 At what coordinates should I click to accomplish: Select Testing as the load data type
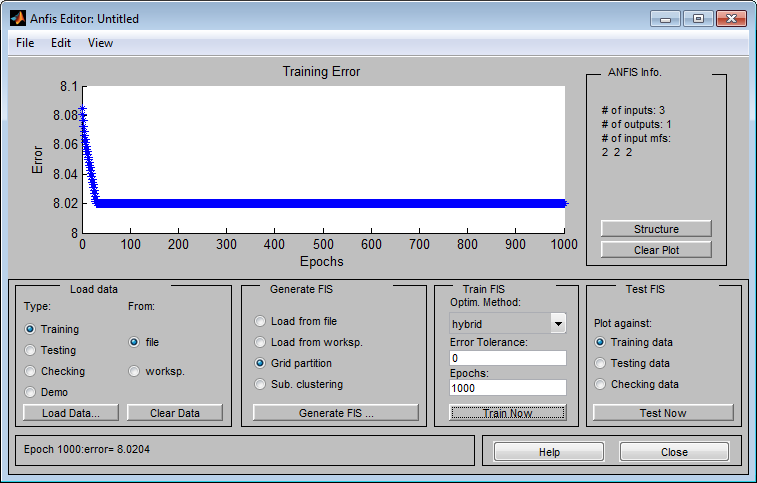[31, 350]
